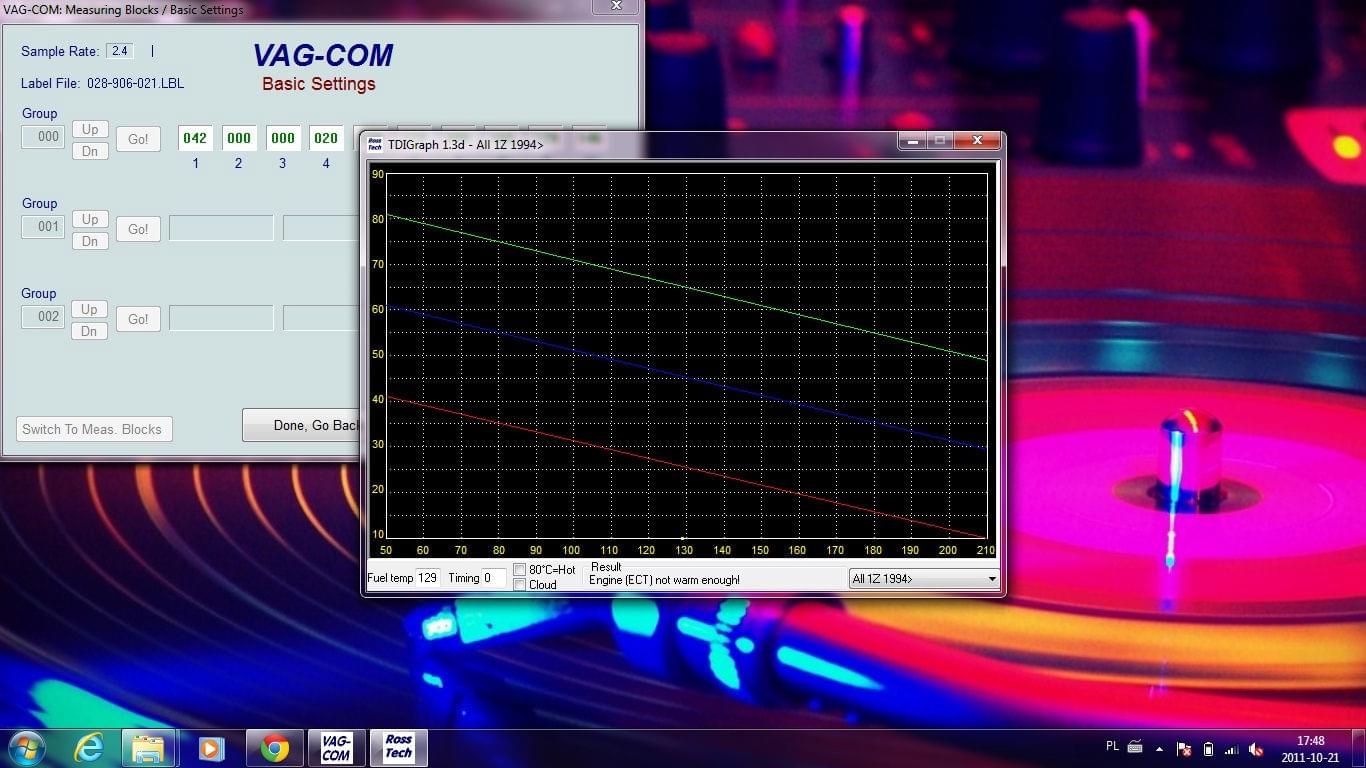The image size is (1366, 768).
Task: Click the Fuel temp field showing 129
Action: click(x=428, y=578)
